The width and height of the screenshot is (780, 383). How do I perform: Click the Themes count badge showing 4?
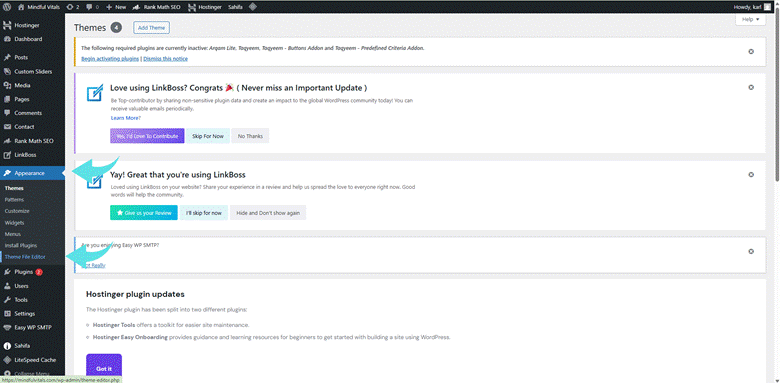pyautogui.click(x=116, y=28)
